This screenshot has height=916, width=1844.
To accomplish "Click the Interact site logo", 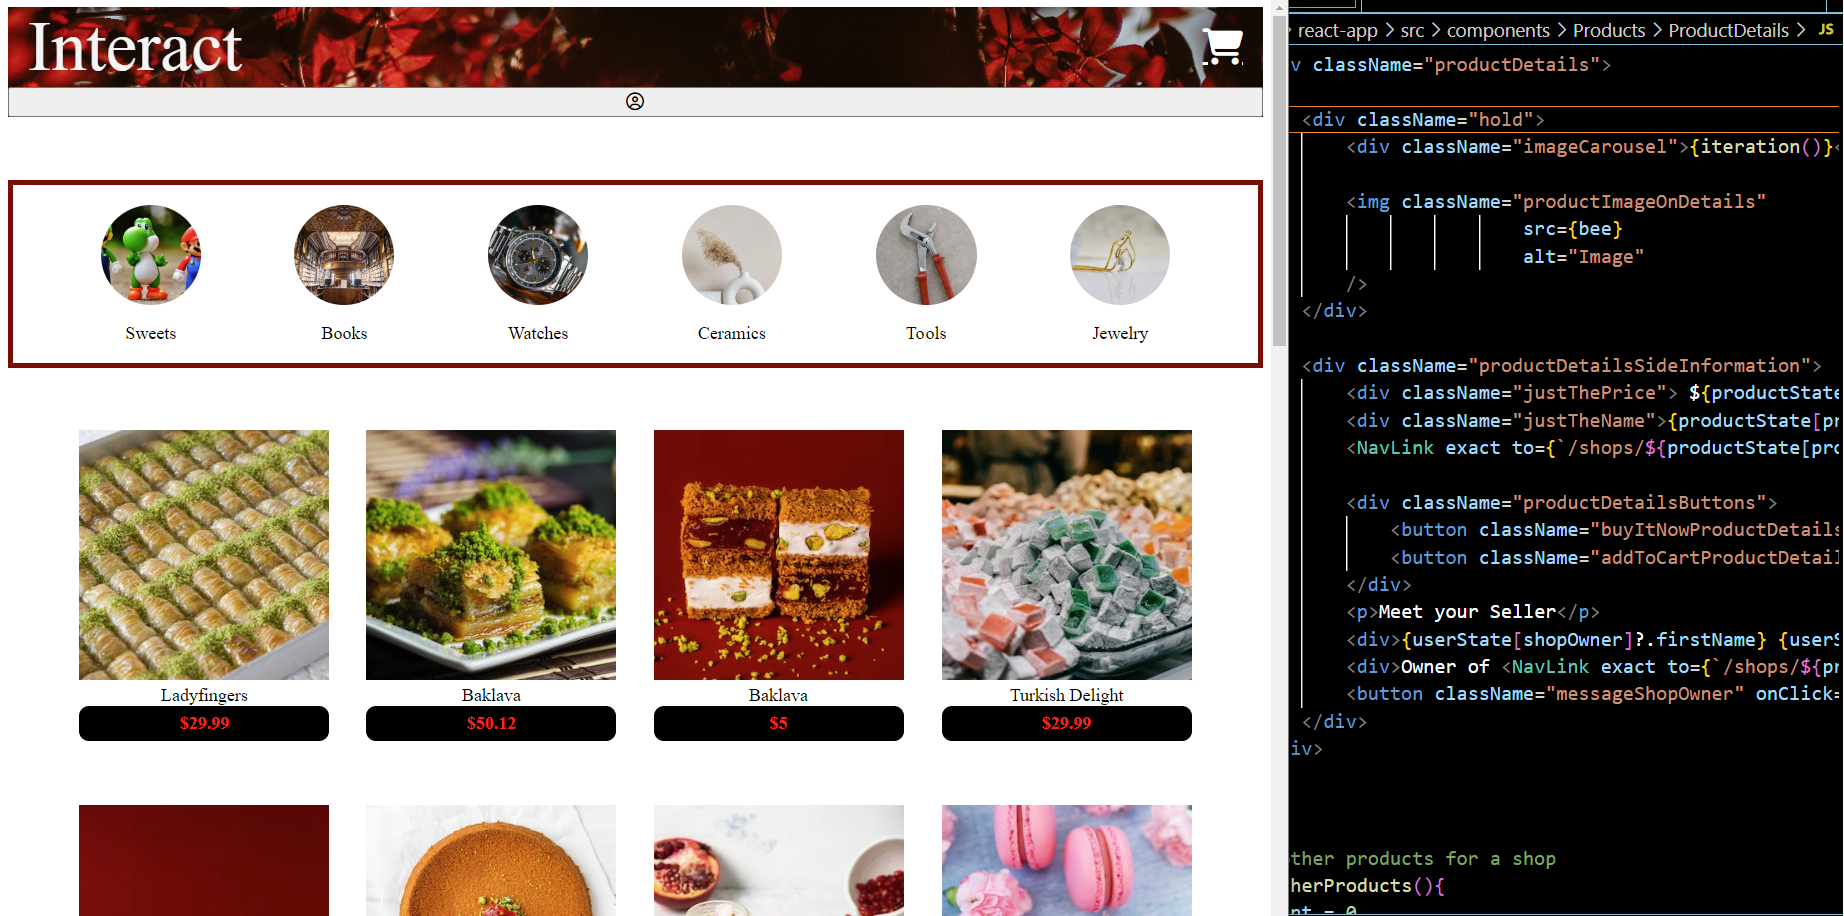I will click(x=135, y=48).
